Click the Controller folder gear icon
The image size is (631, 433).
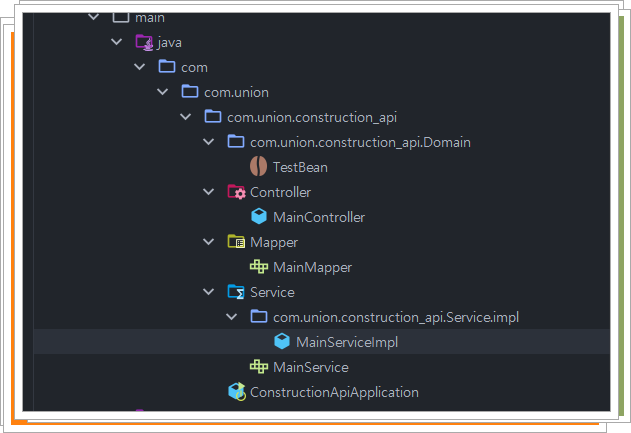pos(236,192)
